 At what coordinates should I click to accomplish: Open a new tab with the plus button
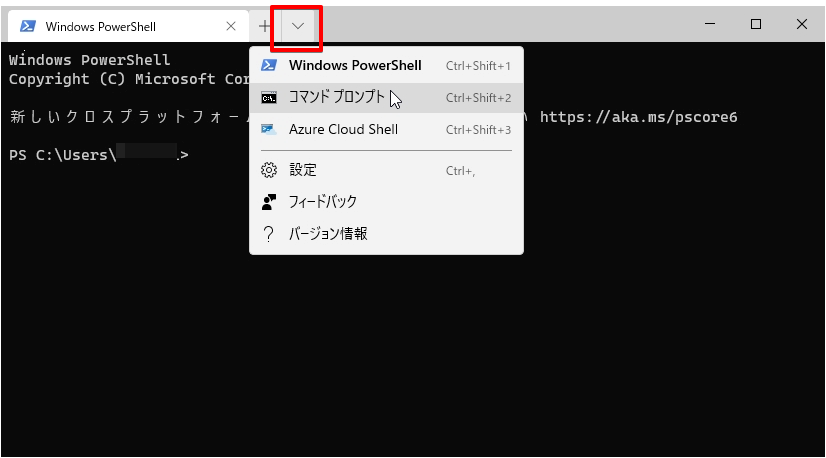coord(264,26)
